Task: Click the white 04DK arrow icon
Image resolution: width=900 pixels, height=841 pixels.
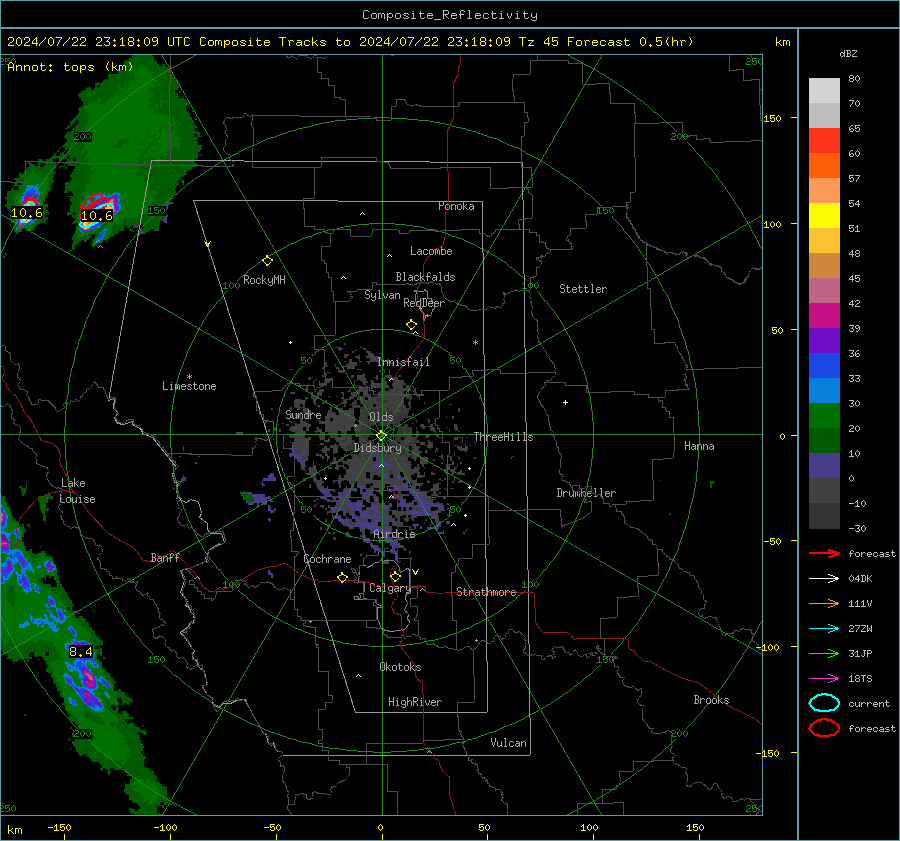Action: (x=824, y=578)
